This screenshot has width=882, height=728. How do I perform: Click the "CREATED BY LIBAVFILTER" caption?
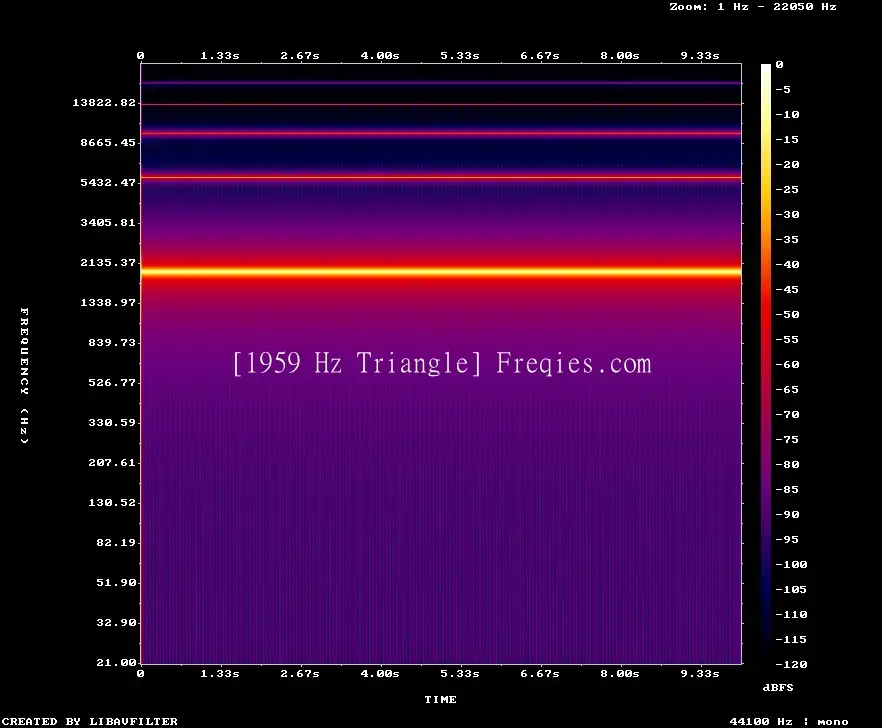click(89, 721)
